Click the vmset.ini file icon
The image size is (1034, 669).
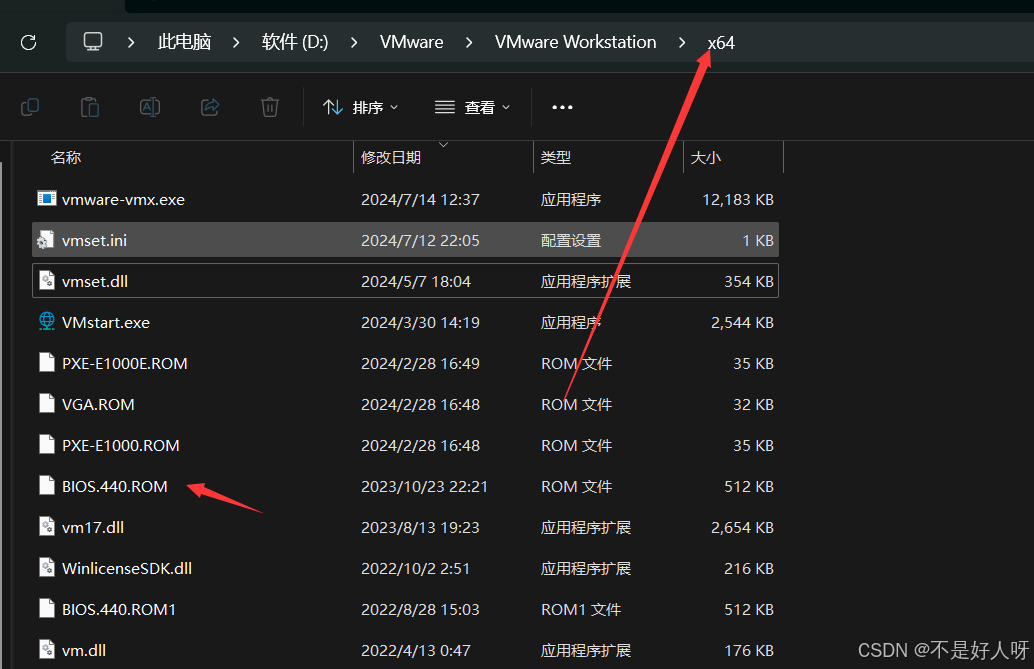(x=46, y=239)
